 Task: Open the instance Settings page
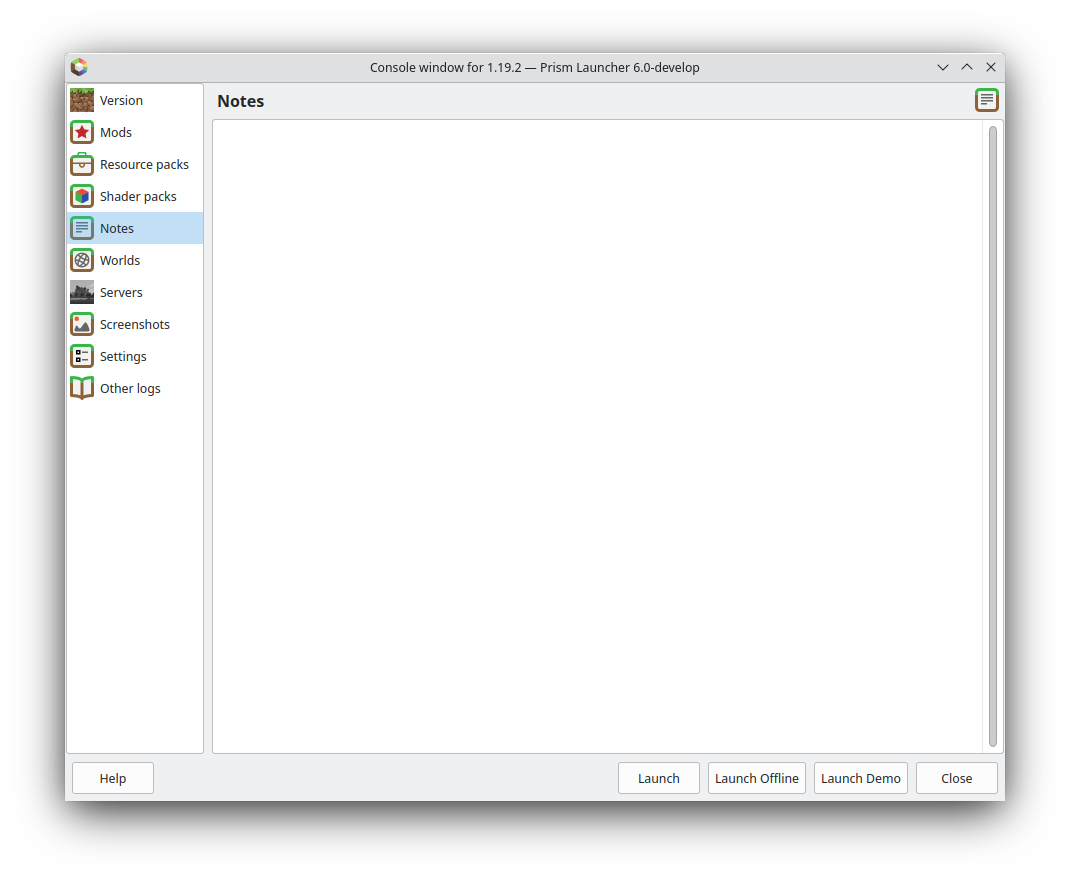[x=123, y=356]
